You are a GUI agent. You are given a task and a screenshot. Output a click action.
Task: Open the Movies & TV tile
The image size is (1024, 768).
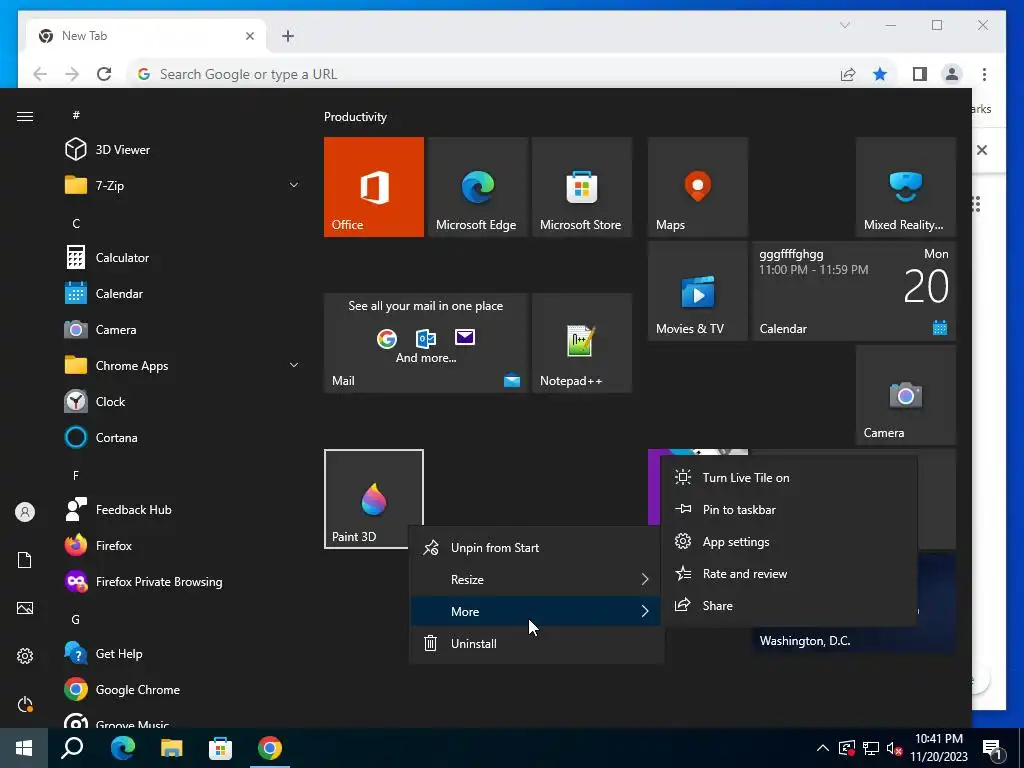(697, 291)
